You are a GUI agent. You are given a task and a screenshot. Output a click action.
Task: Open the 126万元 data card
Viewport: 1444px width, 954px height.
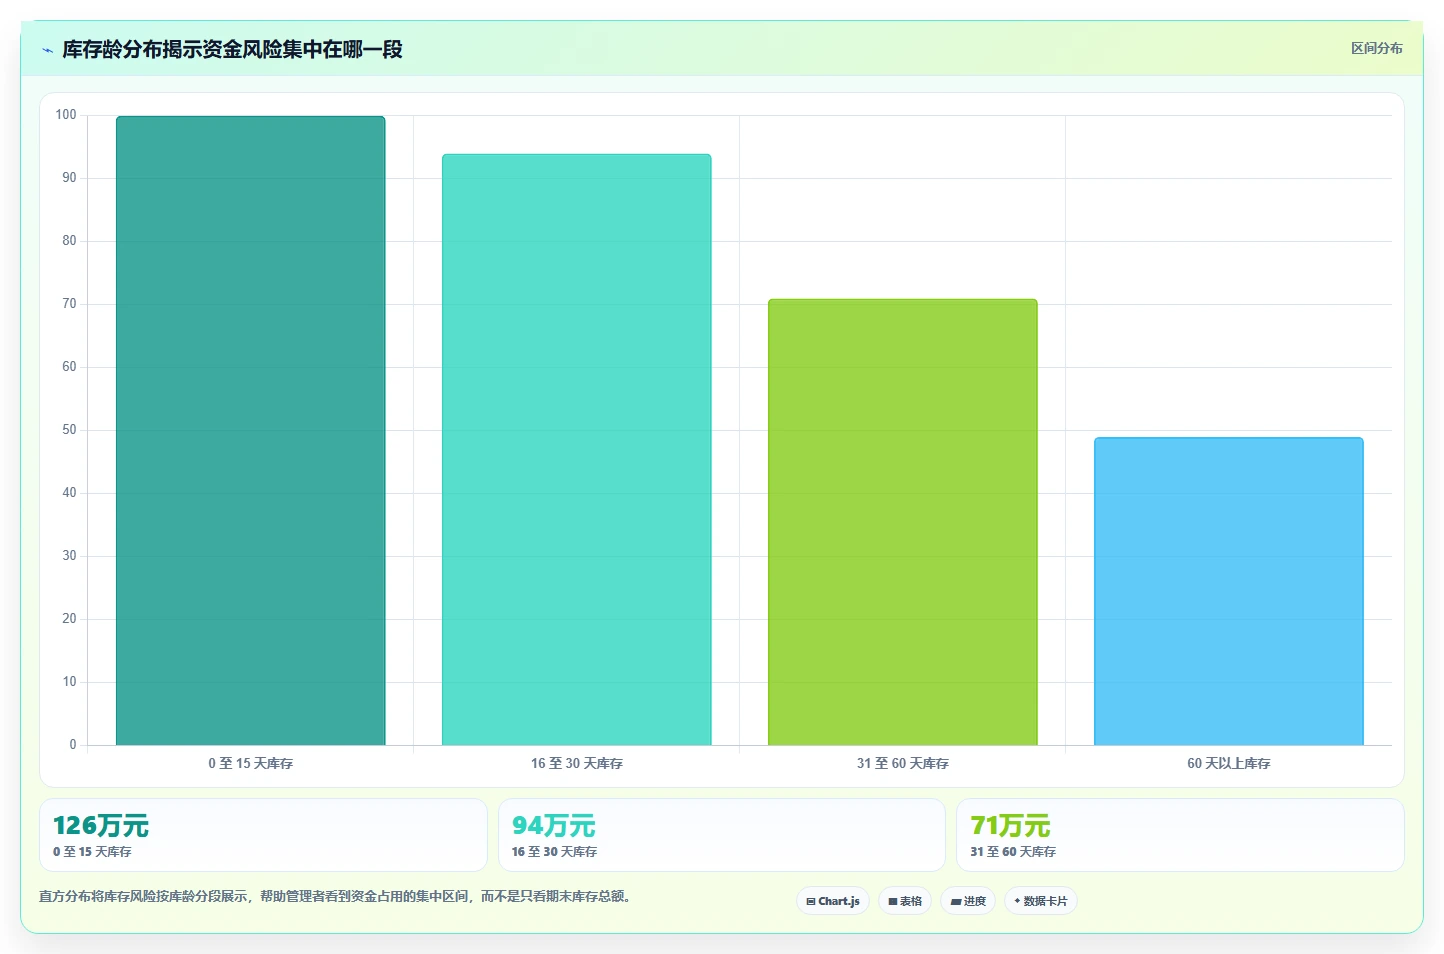tap(263, 835)
